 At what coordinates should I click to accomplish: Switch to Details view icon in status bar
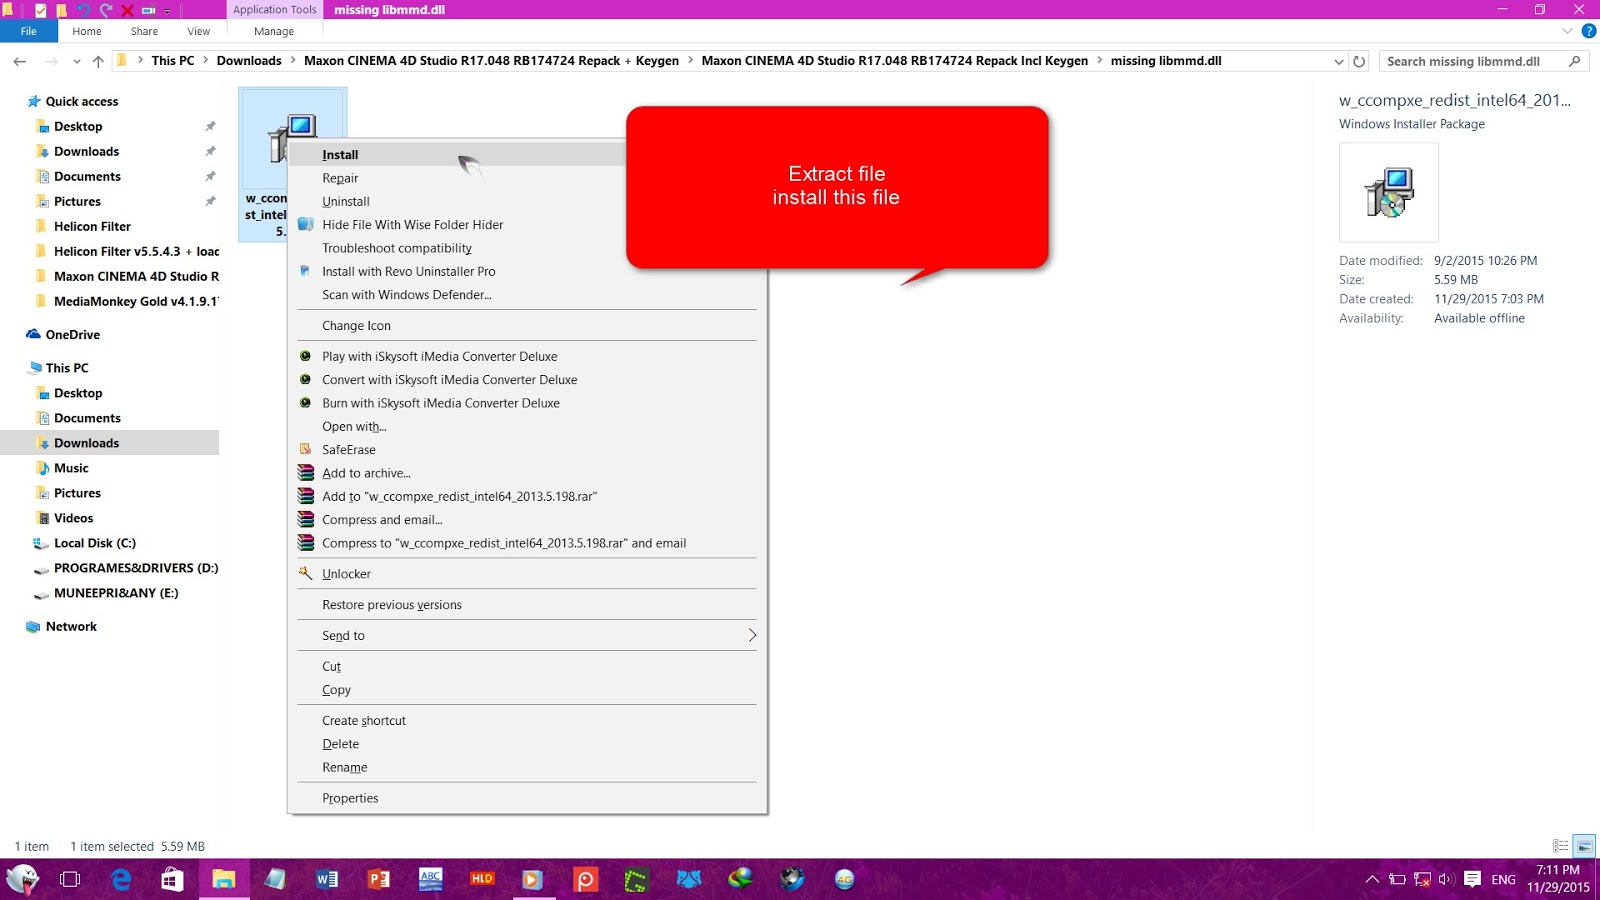(x=1561, y=846)
